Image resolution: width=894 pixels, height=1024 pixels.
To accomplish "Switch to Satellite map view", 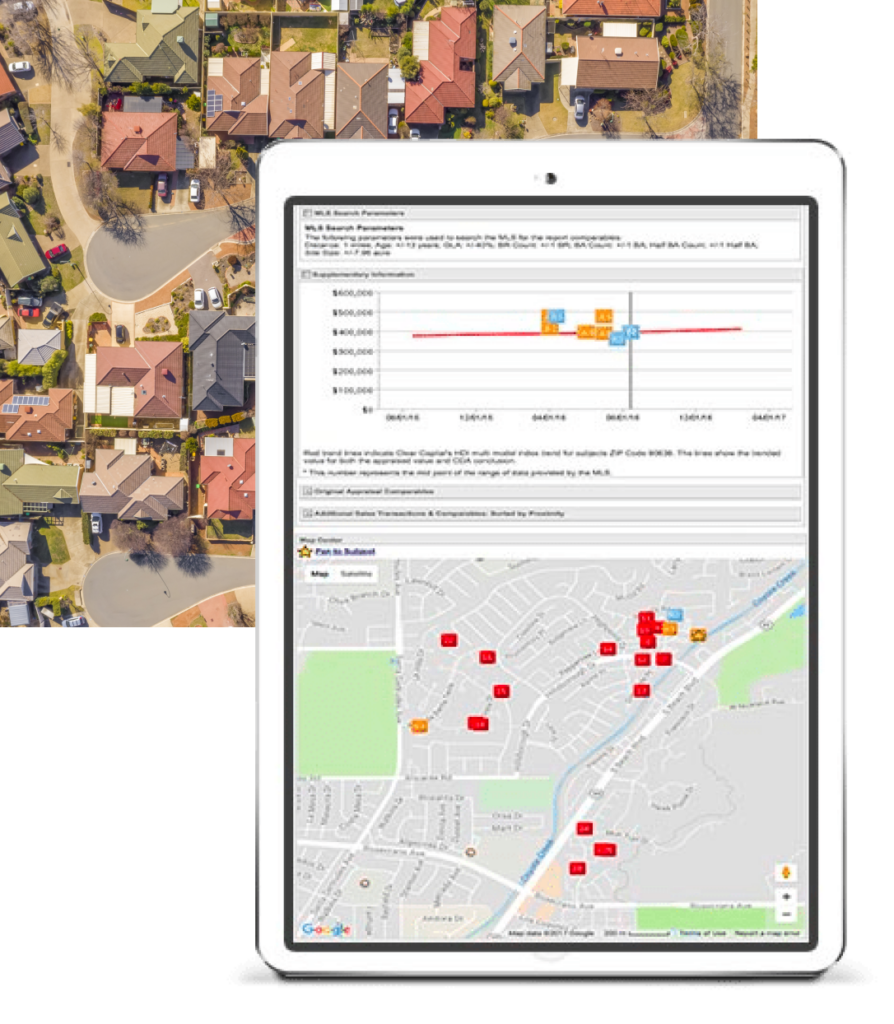I will click(355, 574).
